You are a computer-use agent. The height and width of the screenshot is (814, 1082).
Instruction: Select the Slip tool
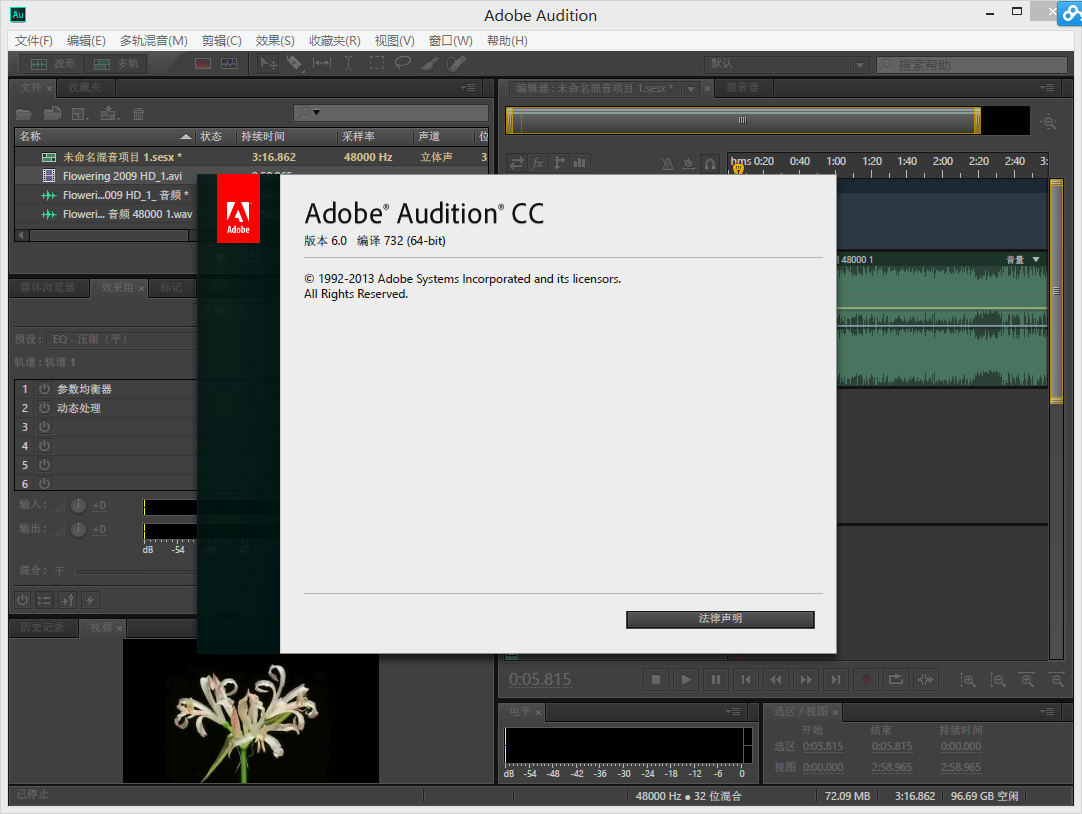[322, 64]
